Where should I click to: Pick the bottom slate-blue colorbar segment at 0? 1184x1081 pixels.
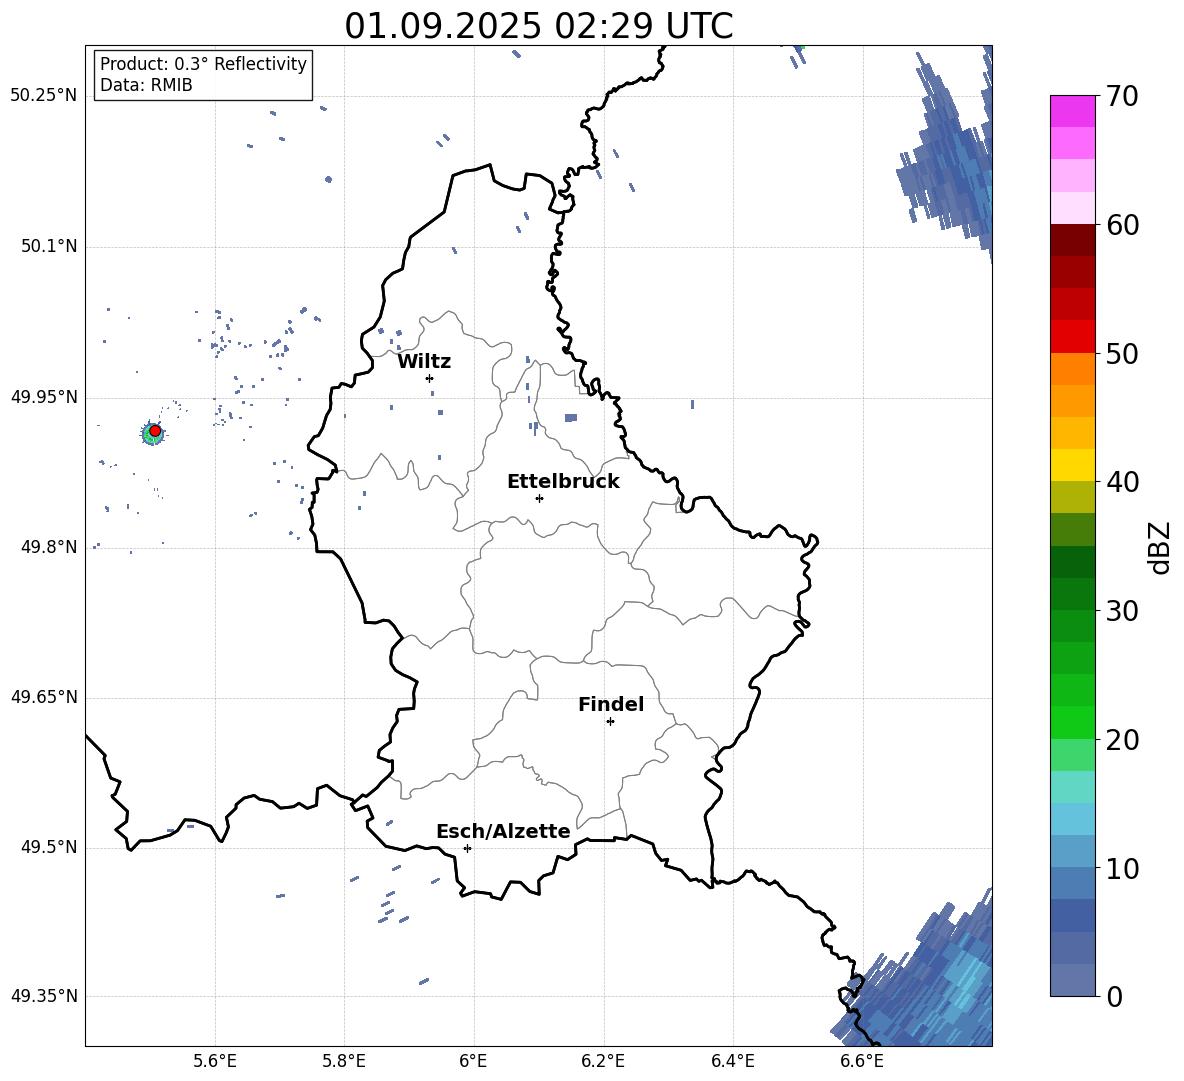pos(1072,980)
